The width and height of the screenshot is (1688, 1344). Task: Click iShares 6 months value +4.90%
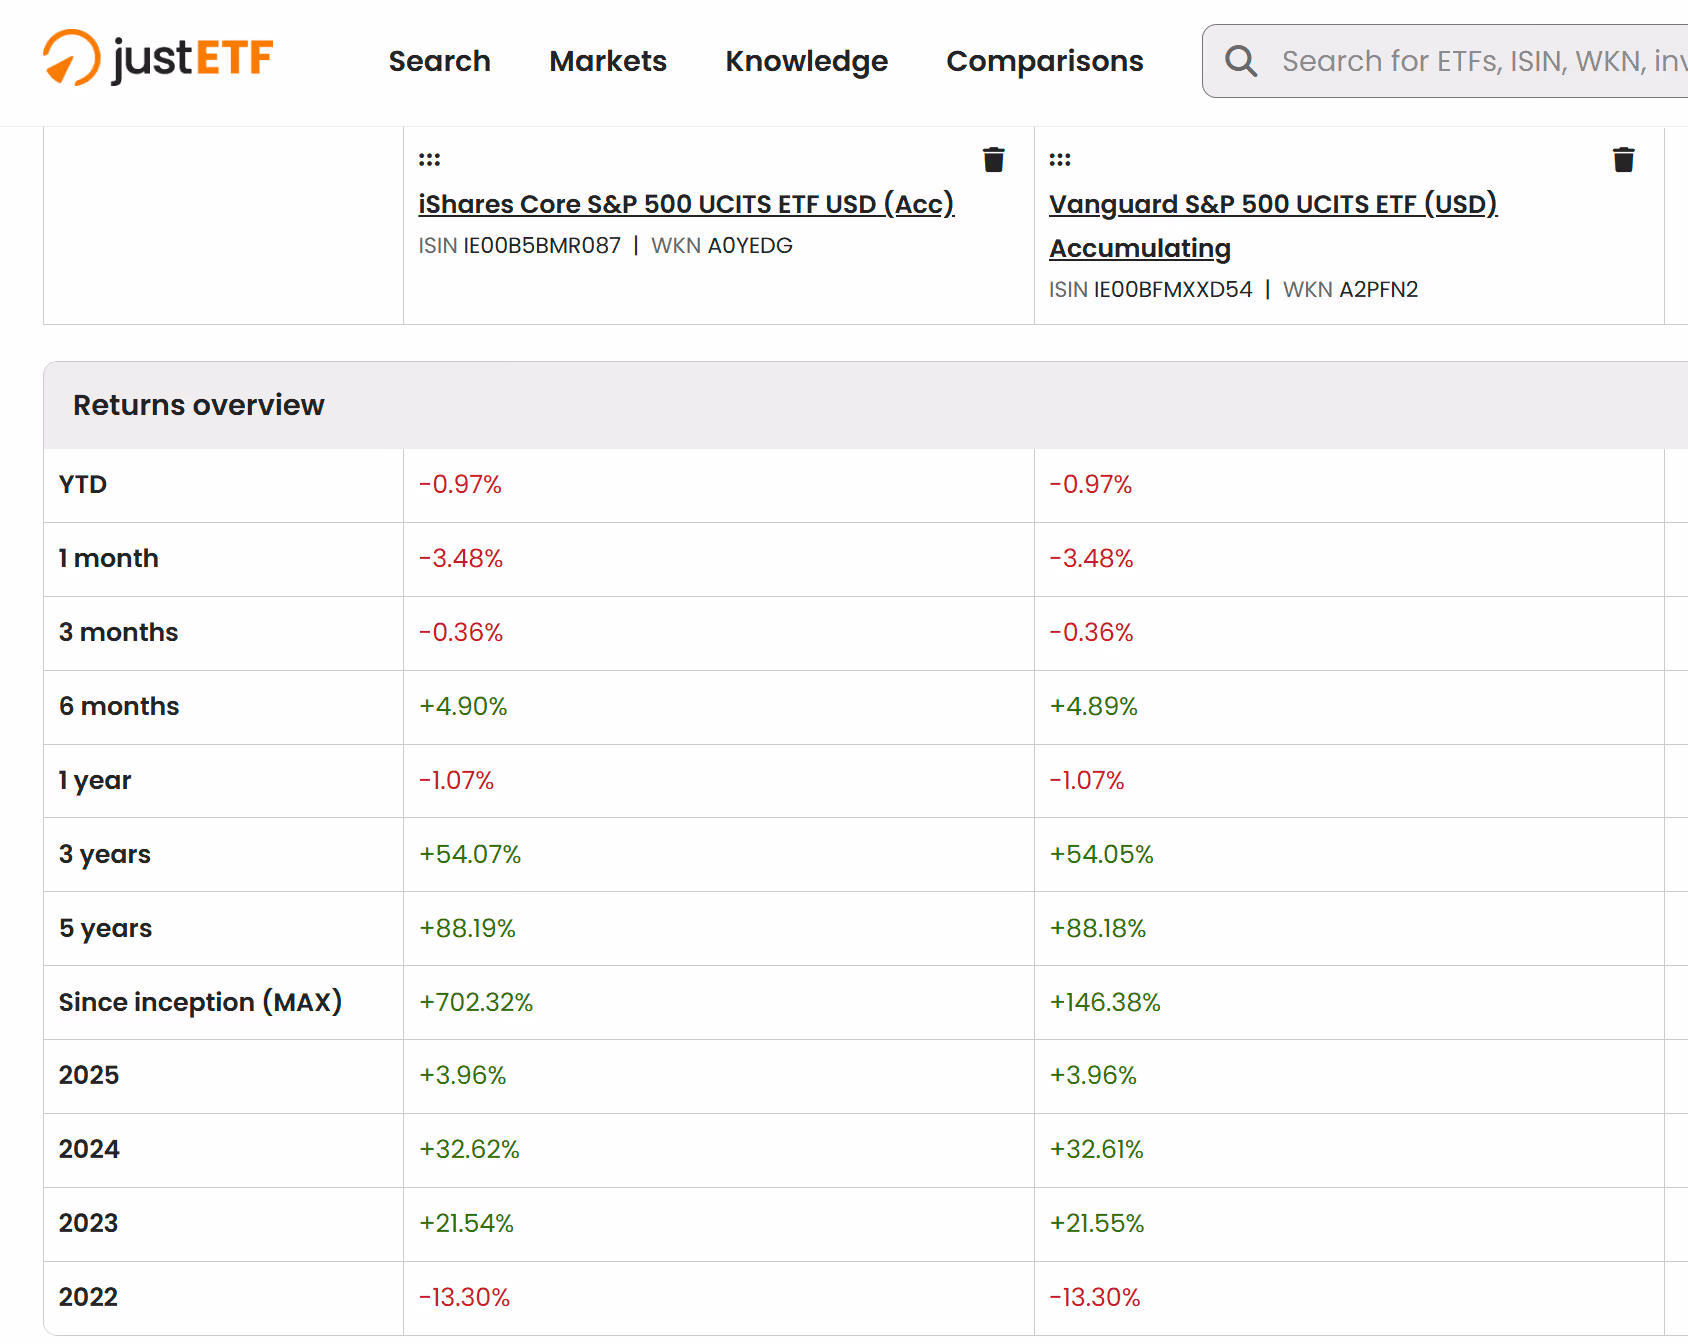click(463, 707)
